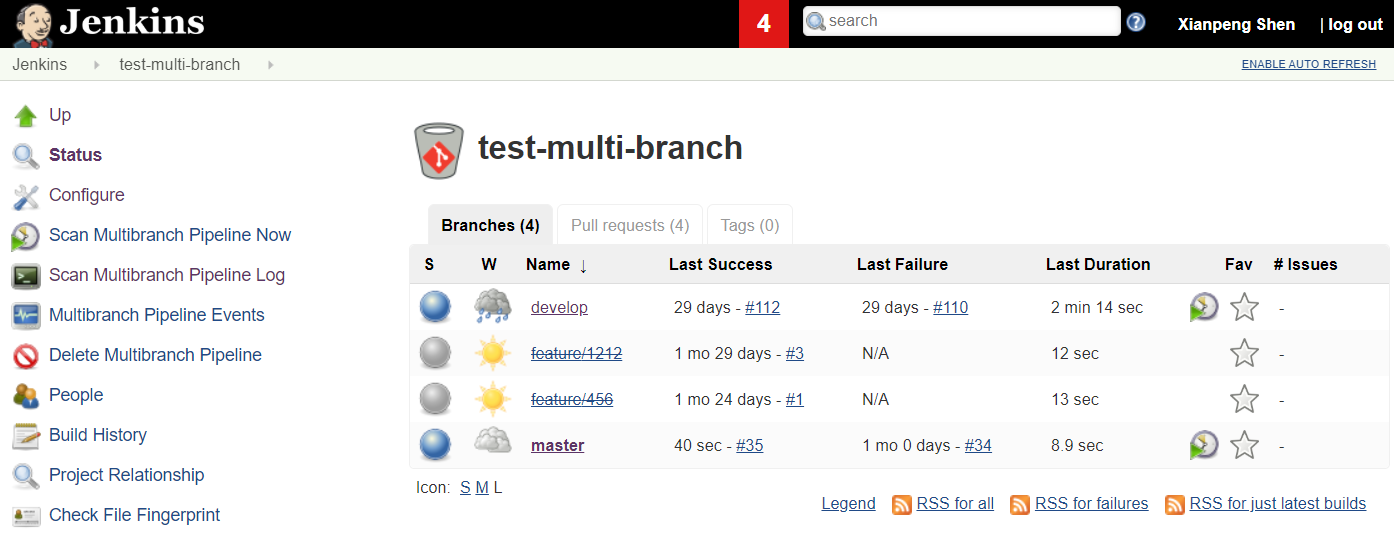Viewport: 1394px width, 538px height.
Task: Expand the test-multi-branch breadcrumb arrow
Action: click(x=270, y=65)
